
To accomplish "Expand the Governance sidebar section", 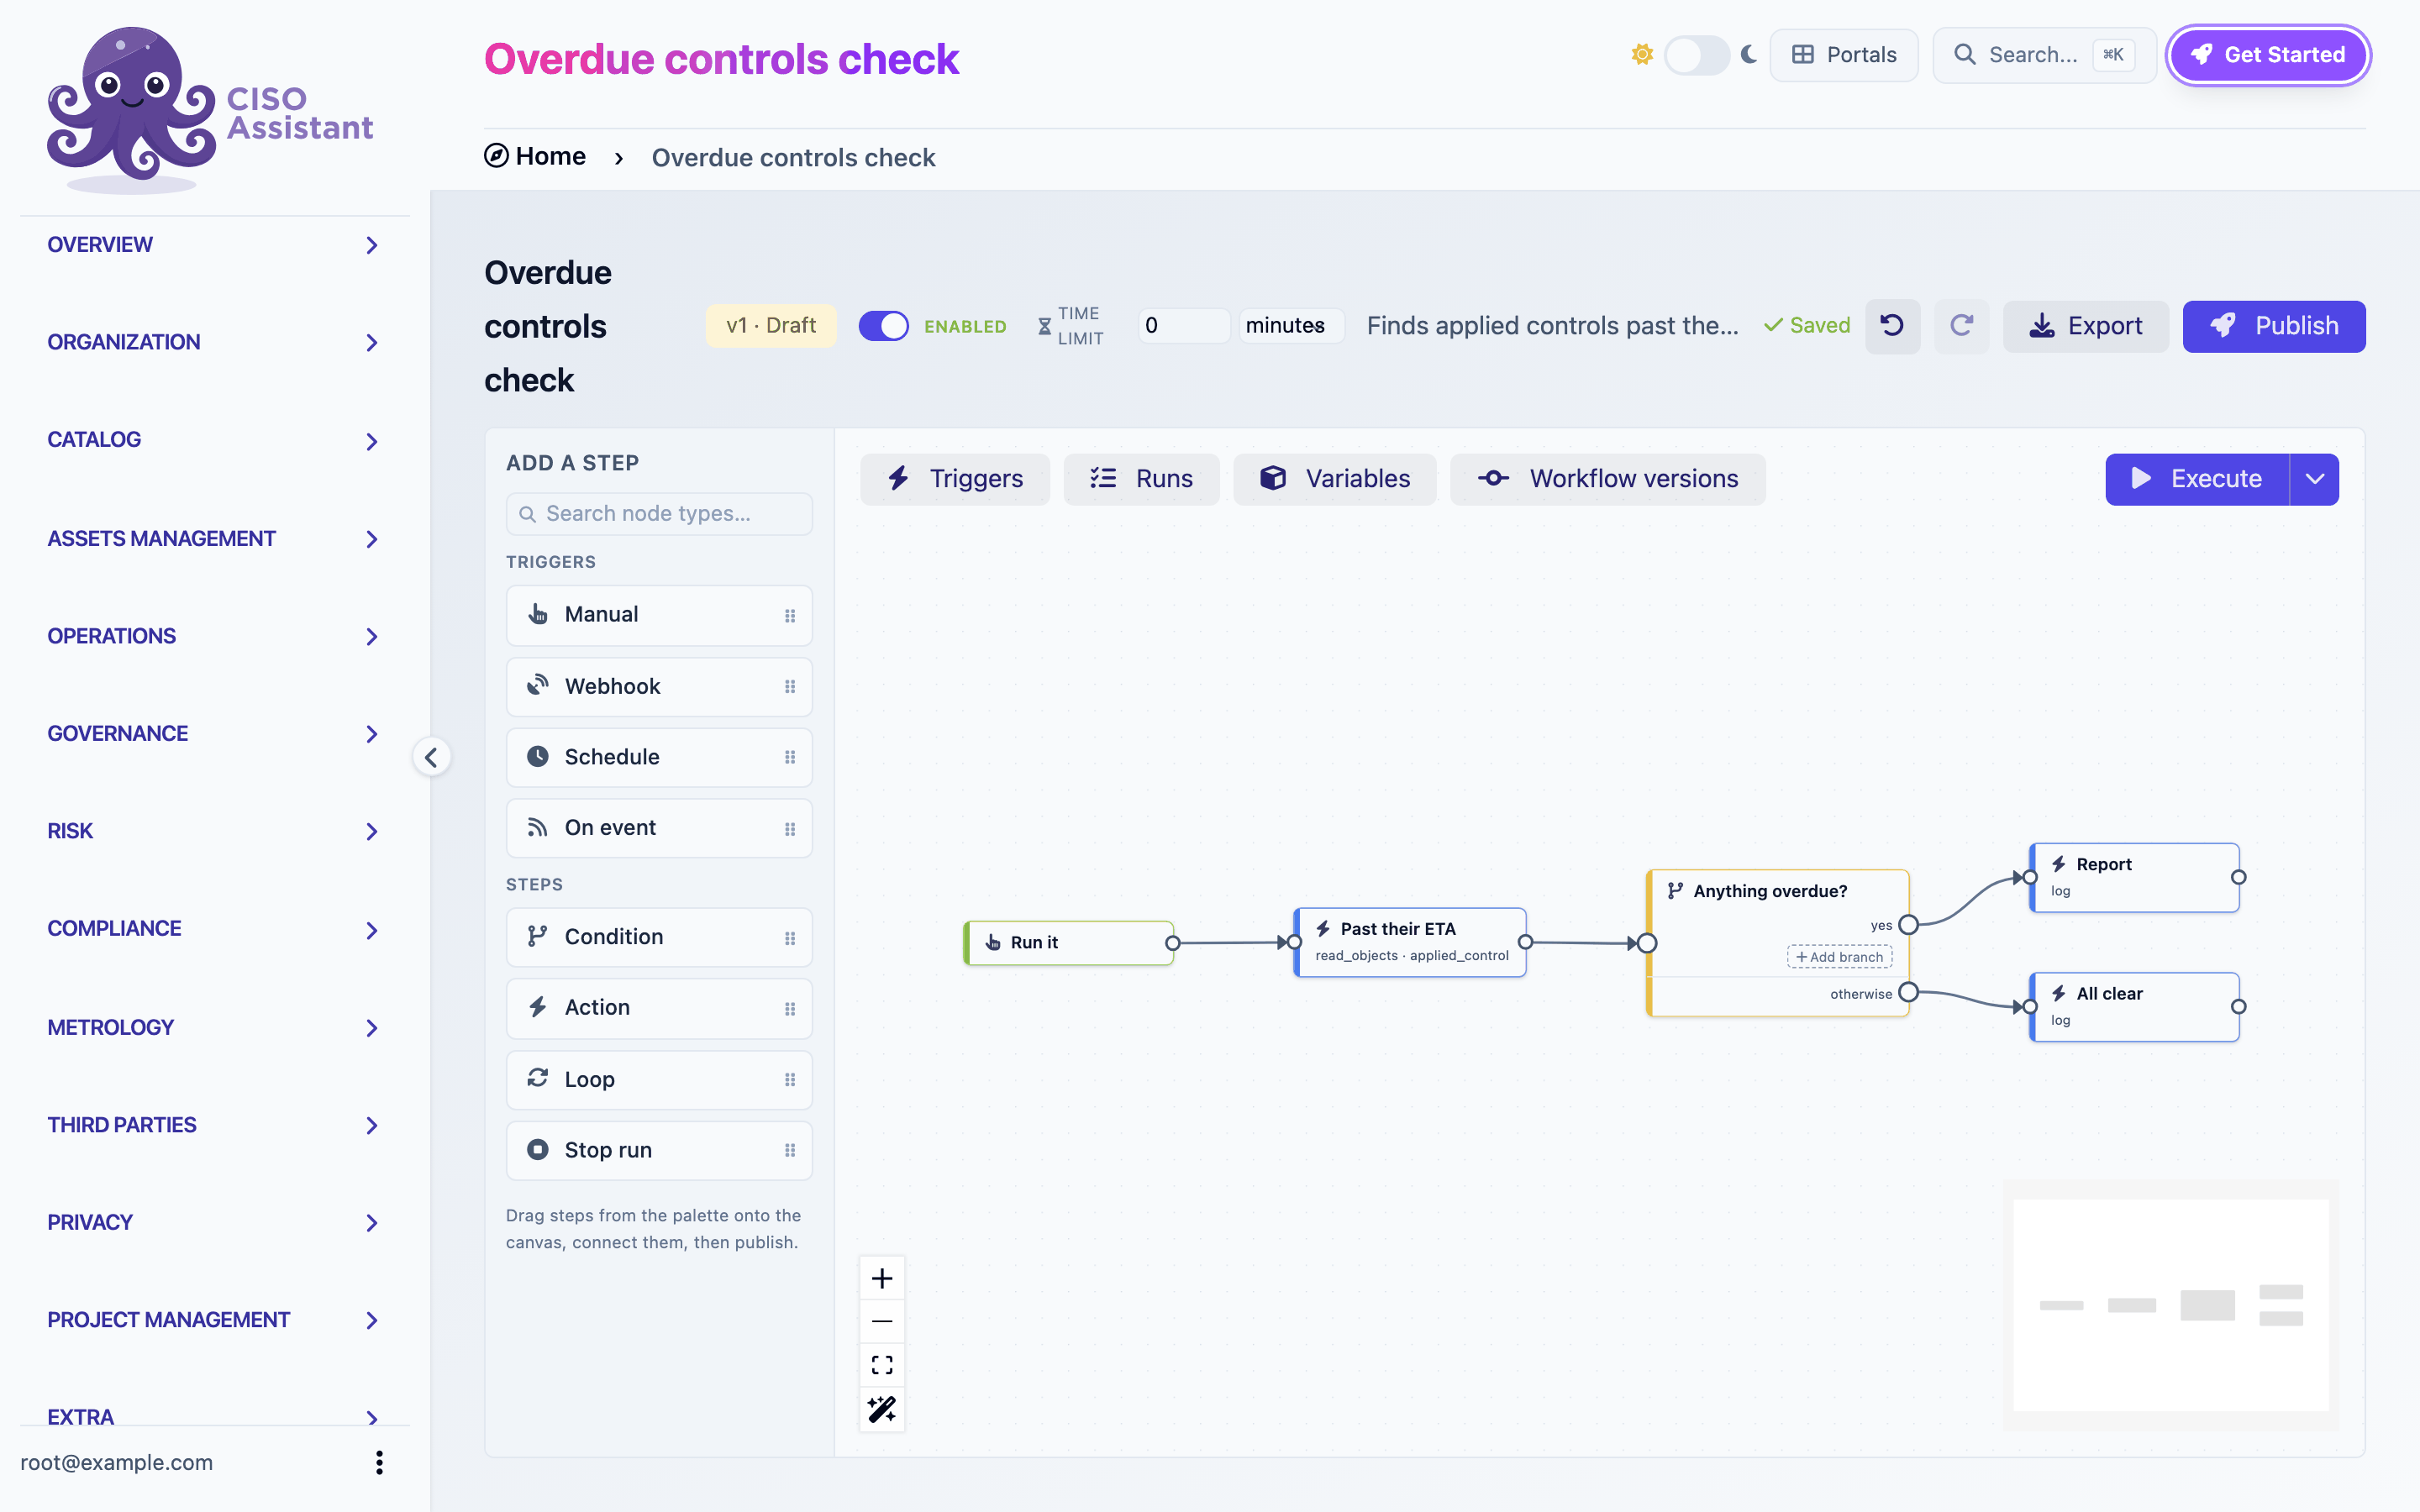I will click(x=212, y=734).
